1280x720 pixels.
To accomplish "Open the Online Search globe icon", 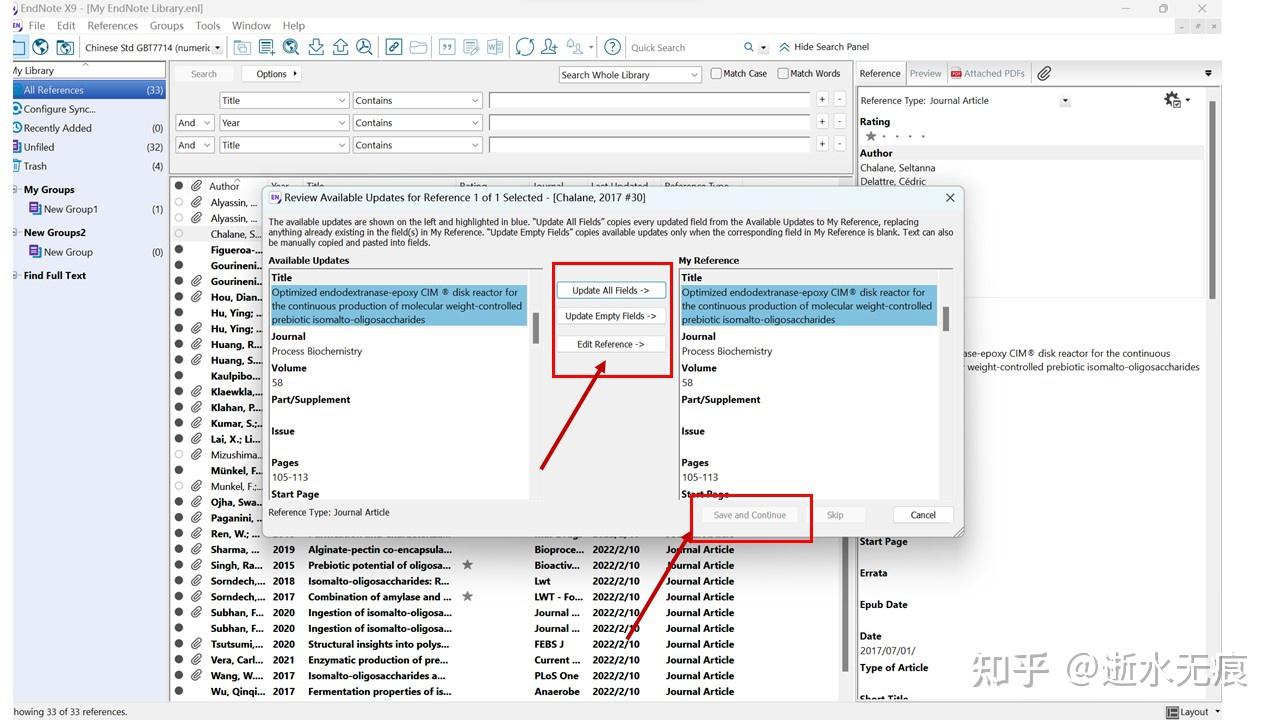I will pos(40,46).
